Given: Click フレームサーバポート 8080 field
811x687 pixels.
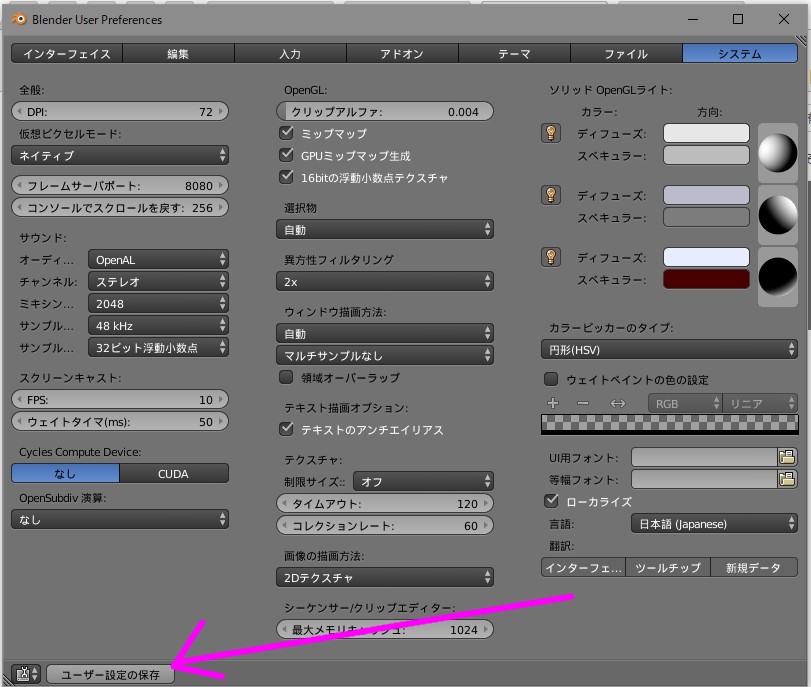Looking at the screenshot, I should 120,185.
